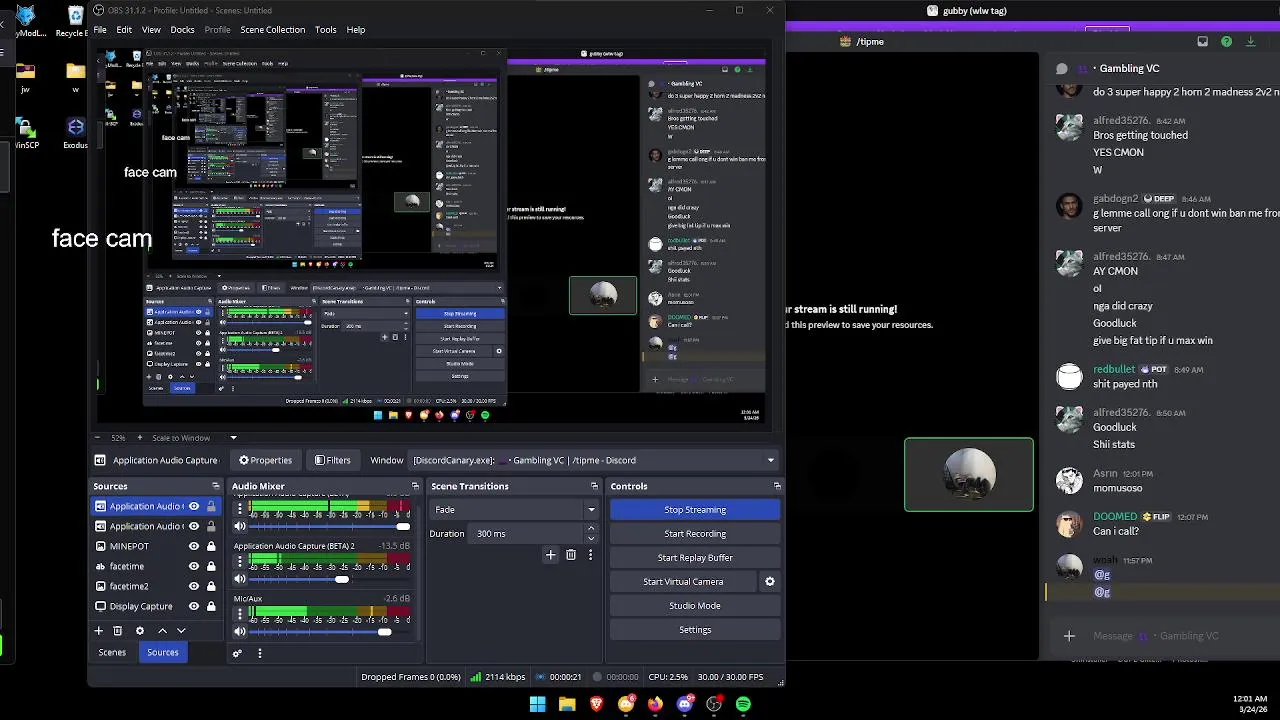Unlock the facetime2 source

[211, 586]
